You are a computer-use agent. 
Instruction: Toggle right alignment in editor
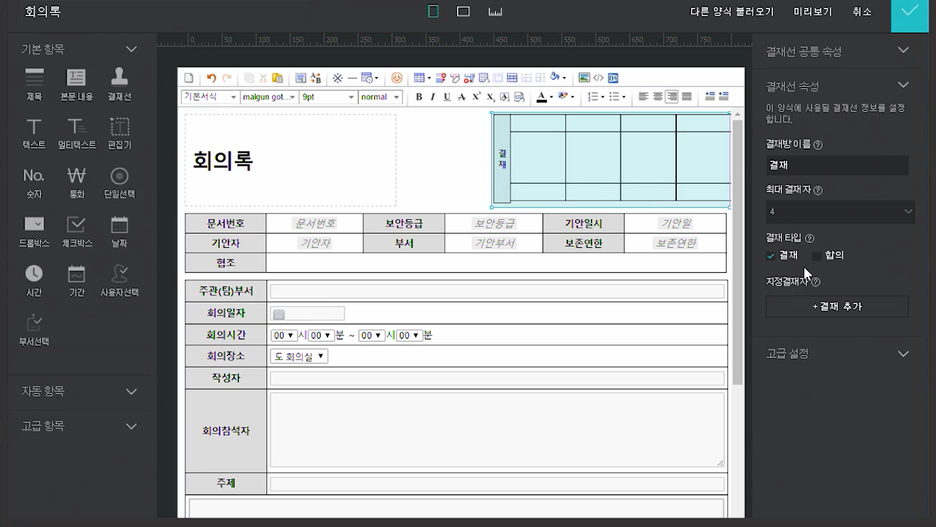point(672,97)
